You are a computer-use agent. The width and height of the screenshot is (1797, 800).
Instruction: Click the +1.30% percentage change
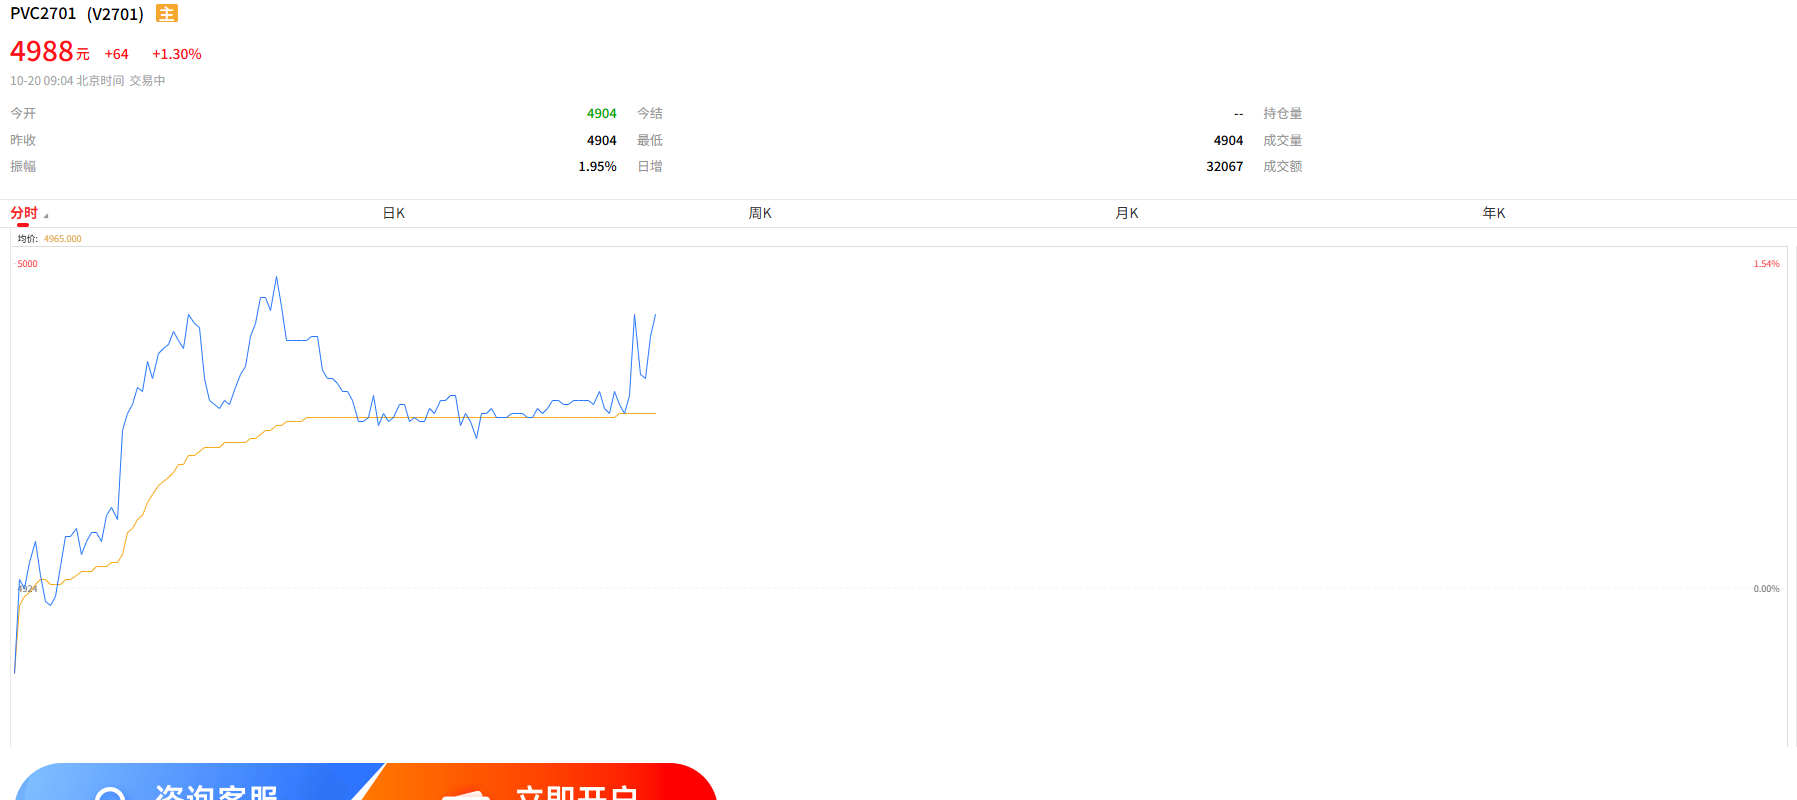click(177, 54)
